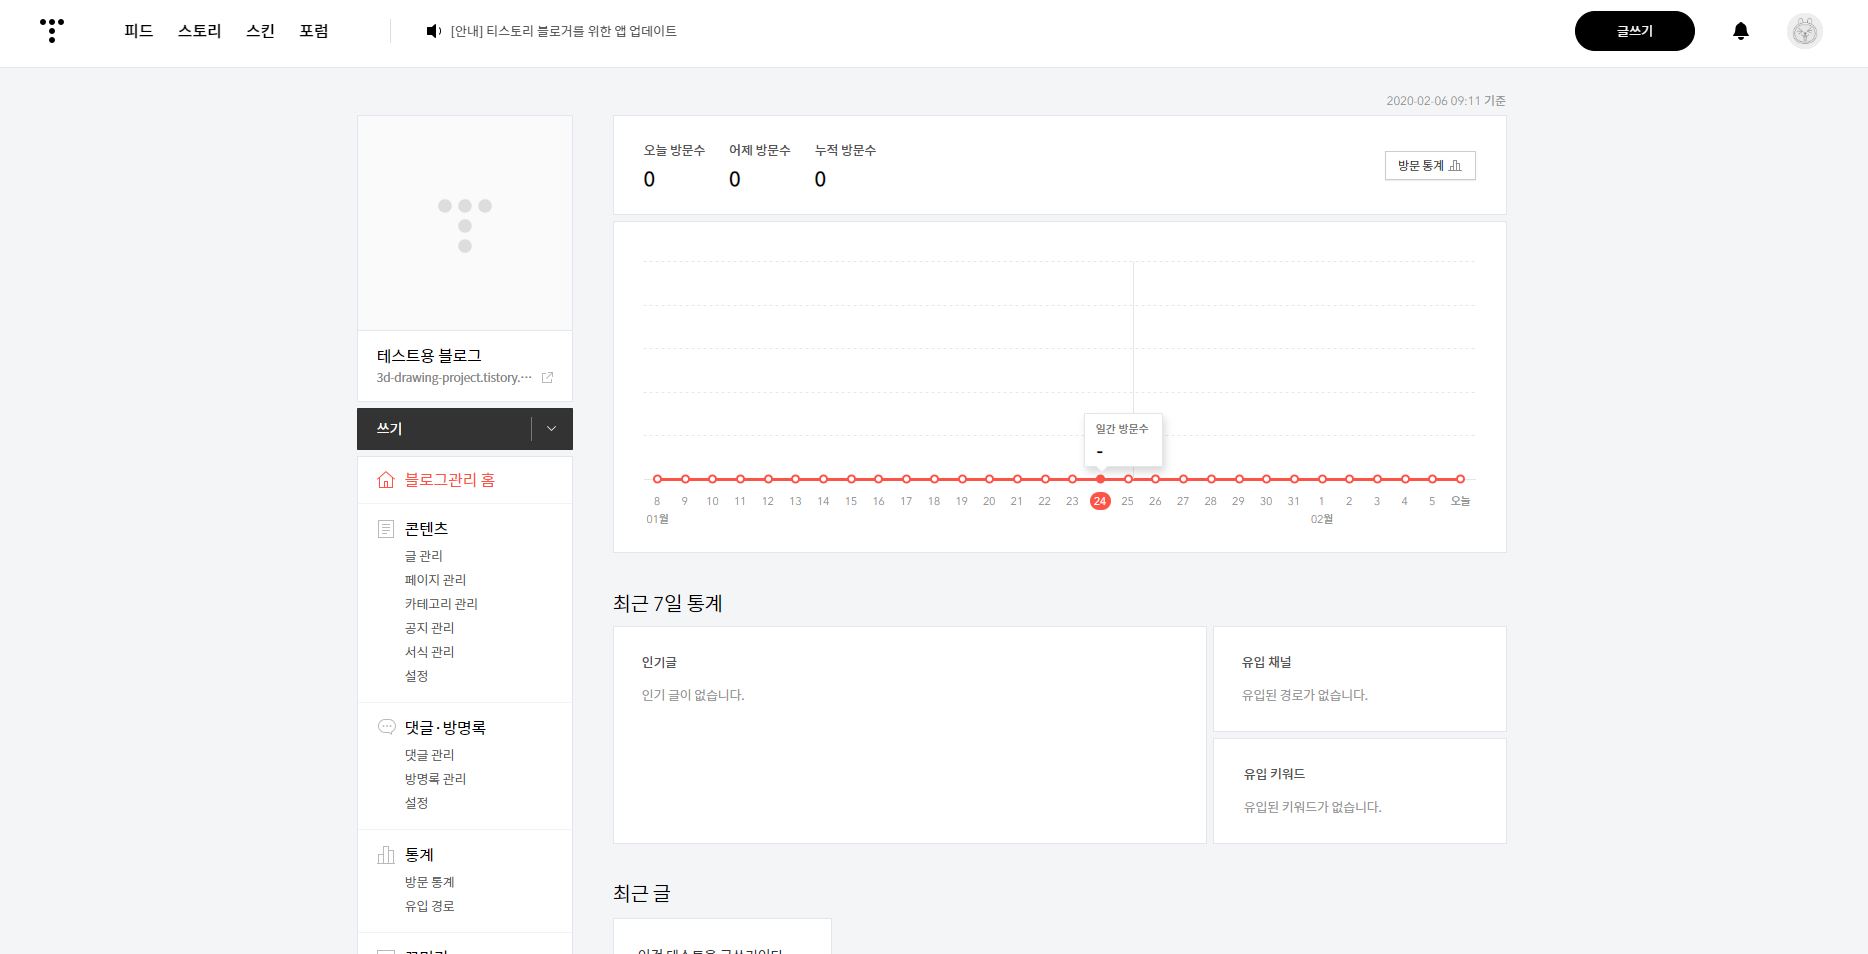The width and height of the screenshot is (1868, 954).
Task: Open 방명록 관리
Action: pyautogui.click(x=435, y=779)
